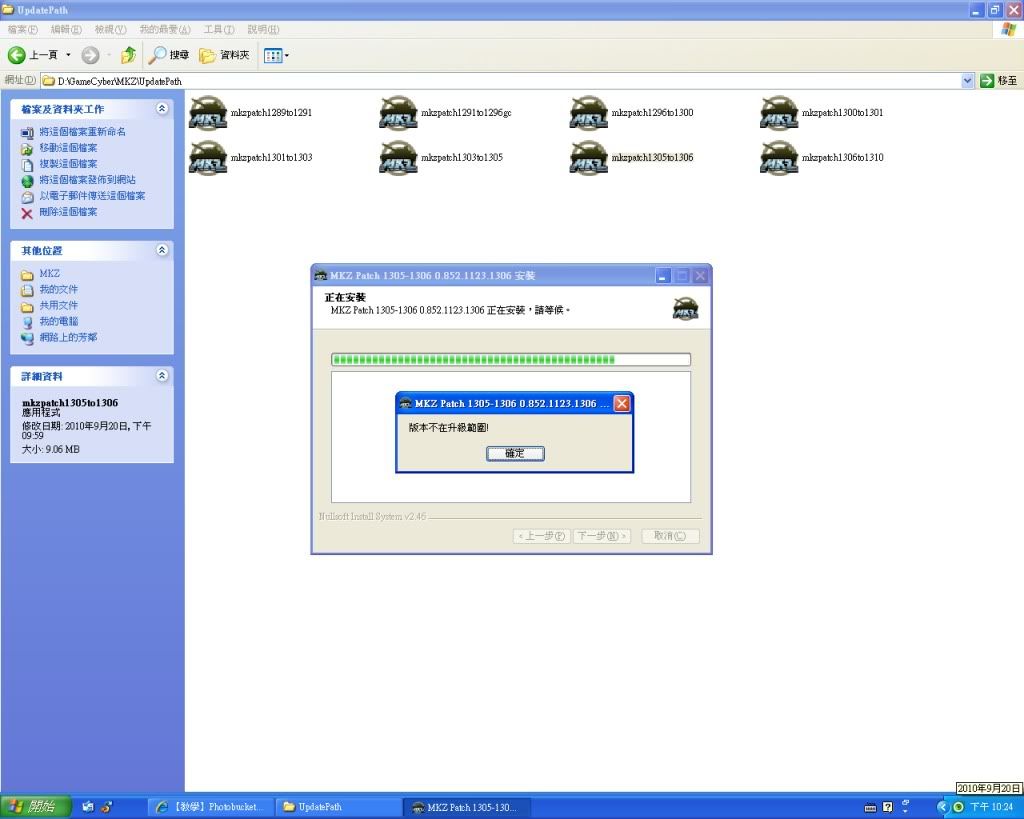Select the mkzpatch1289to1291 file icon
1024x819 pixels.
tap(208, 113)
